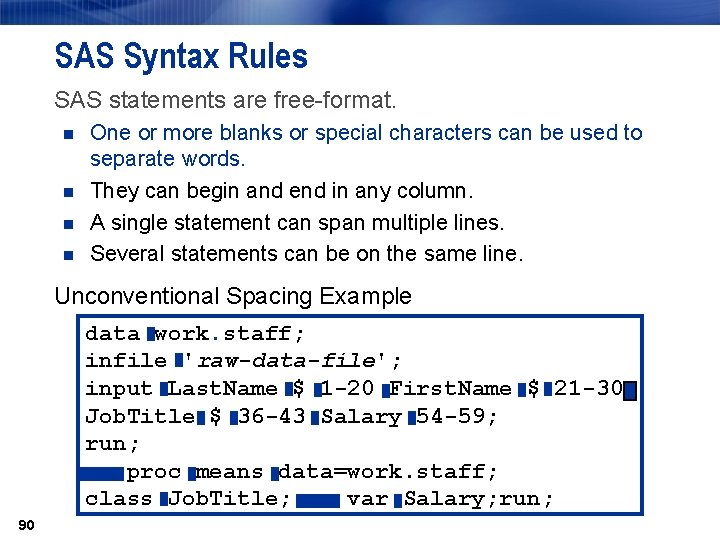
Task: Click the word 'infile' in the code
Action: click(x=126, y=361)
